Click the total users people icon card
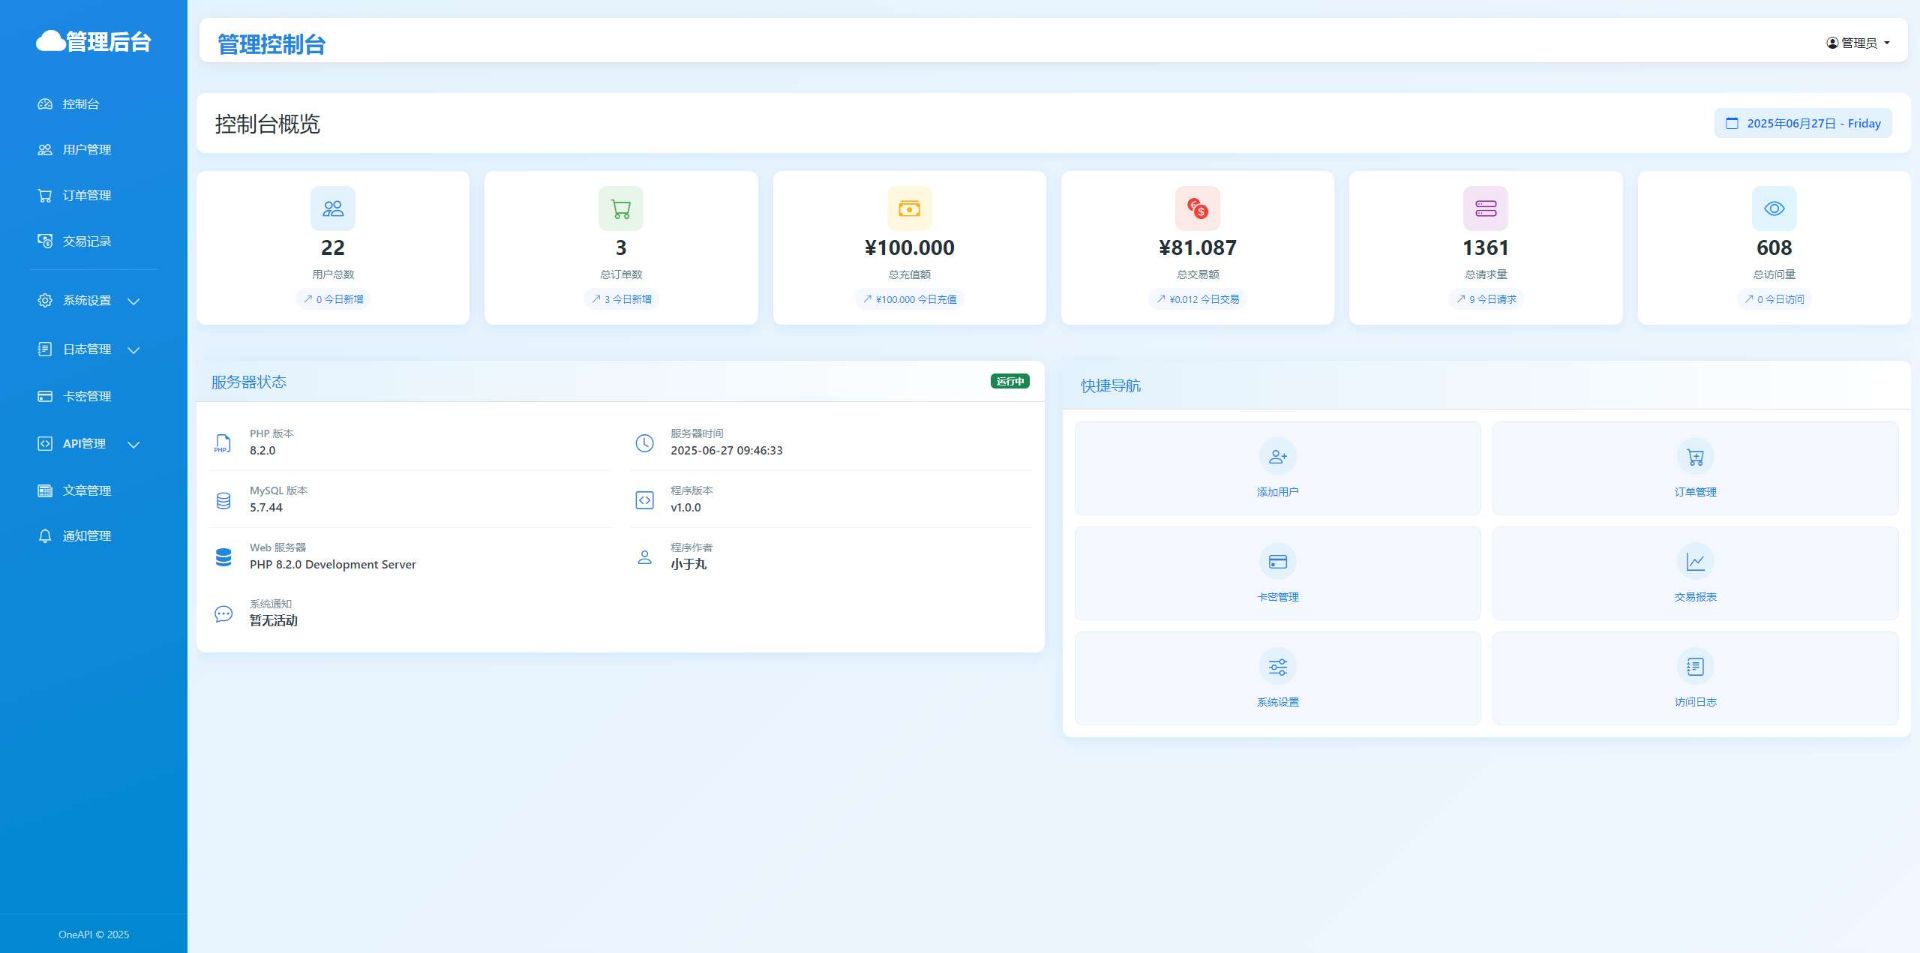The height and width of the screenshot is (953, 1920). pos(333,209)
